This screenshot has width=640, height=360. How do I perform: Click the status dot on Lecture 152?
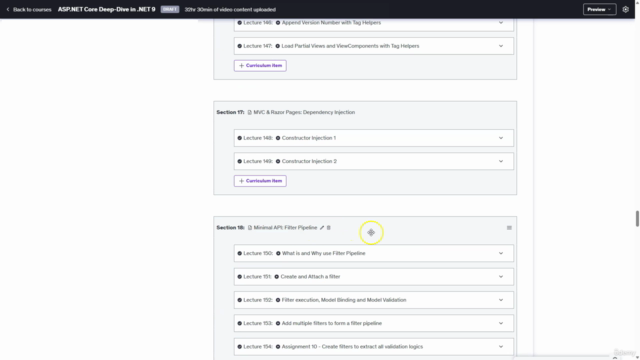pos(240,300)
